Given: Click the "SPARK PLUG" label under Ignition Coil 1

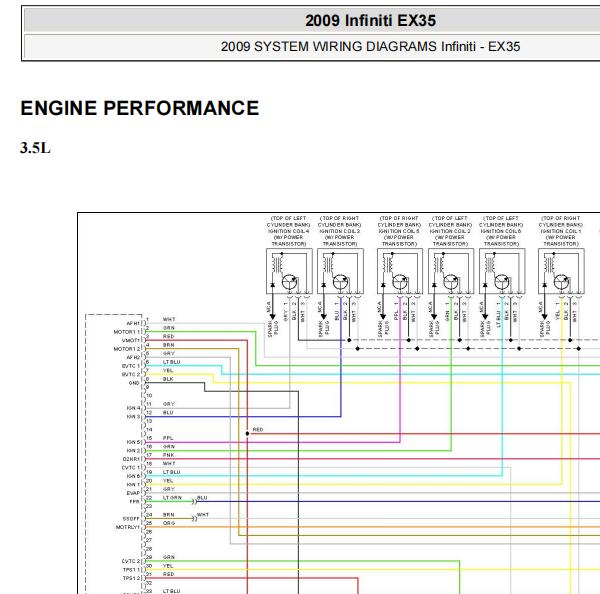Looking at the screenshot, I should point(545,328).
